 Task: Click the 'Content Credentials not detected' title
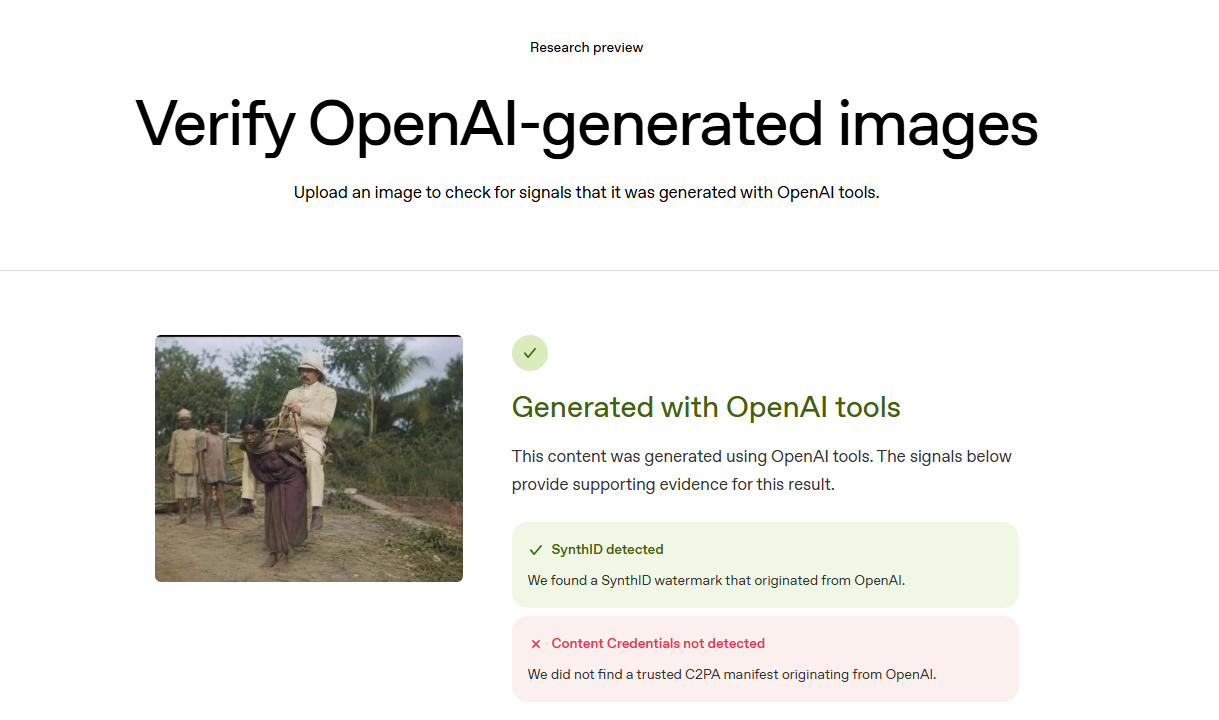point(658,644)
